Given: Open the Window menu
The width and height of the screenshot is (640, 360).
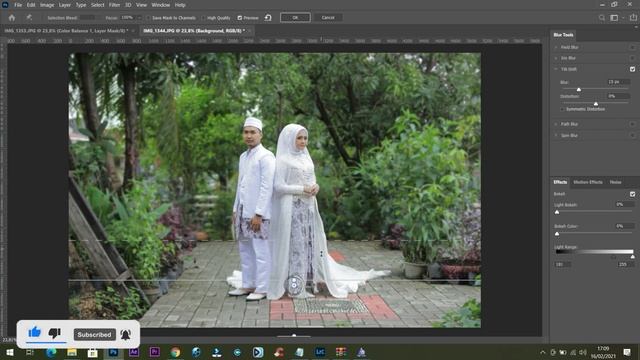Looking at the screenshot, I should [x=161, y=5].
